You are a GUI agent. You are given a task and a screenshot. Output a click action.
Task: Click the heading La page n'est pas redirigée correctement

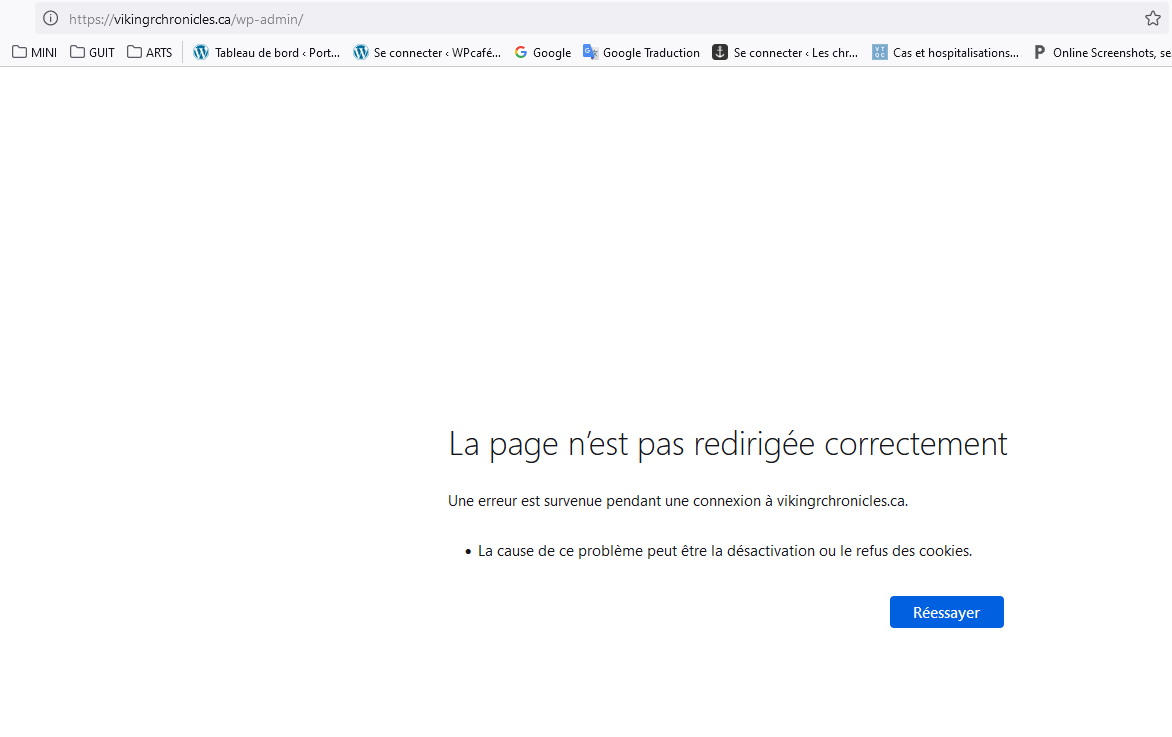tap(727, 444)
